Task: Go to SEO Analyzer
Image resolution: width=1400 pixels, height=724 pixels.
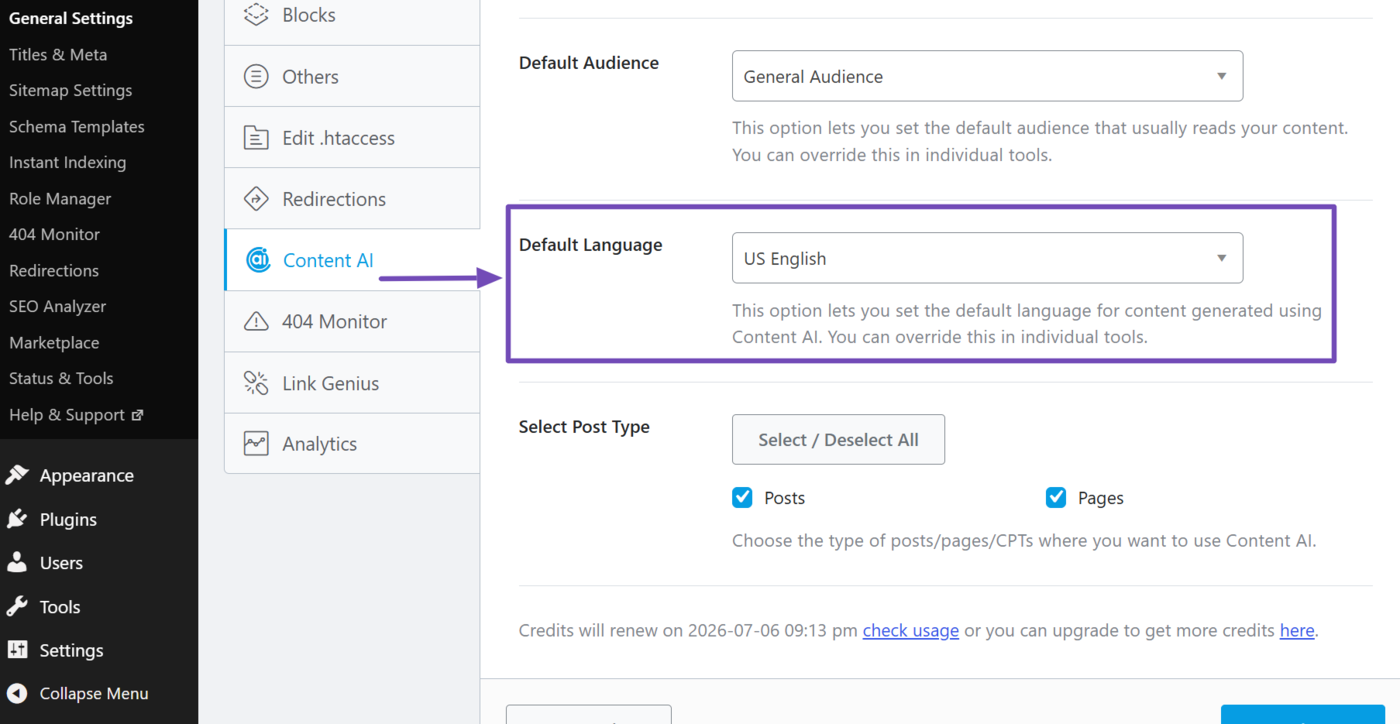Action: pos(57,306)
